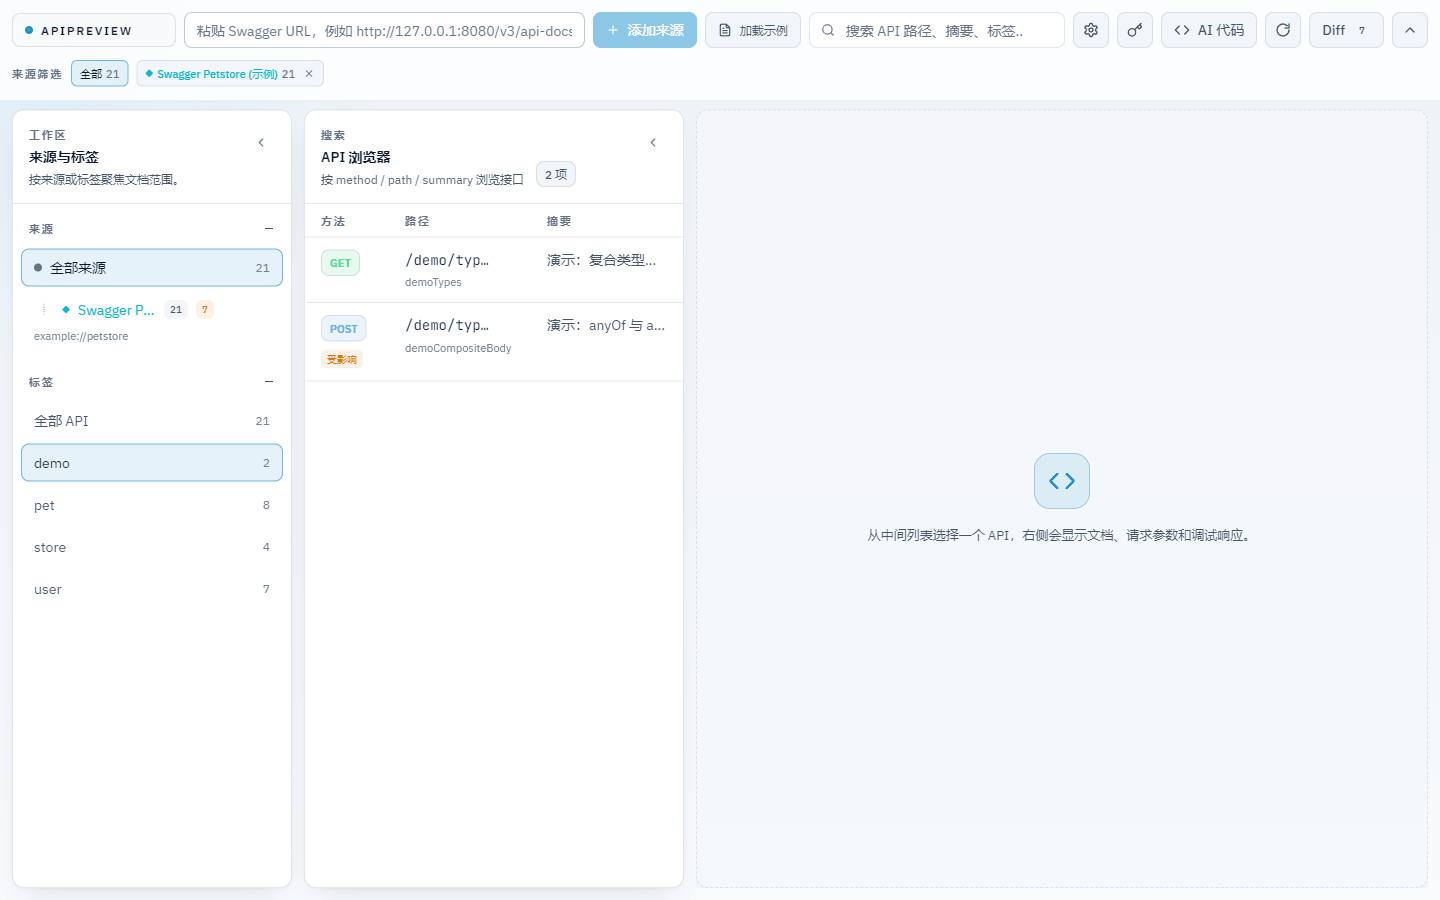Click the 演示：复合类型... summary

click(601, 260)
